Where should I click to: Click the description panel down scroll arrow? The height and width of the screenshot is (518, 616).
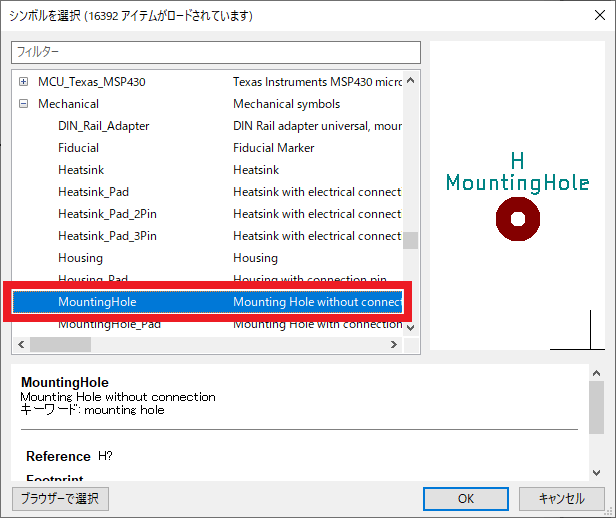coord(596,468)
